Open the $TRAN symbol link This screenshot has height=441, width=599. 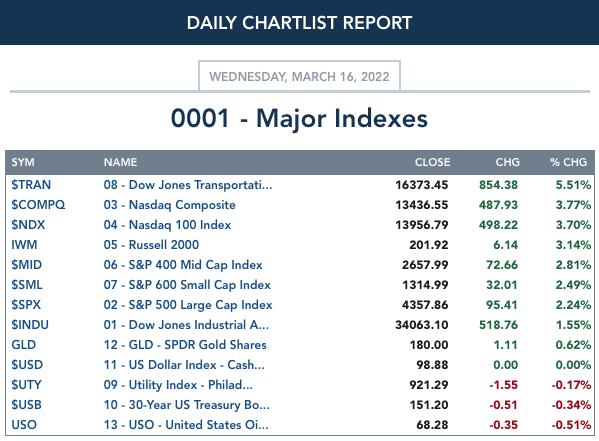click(31, 185)
